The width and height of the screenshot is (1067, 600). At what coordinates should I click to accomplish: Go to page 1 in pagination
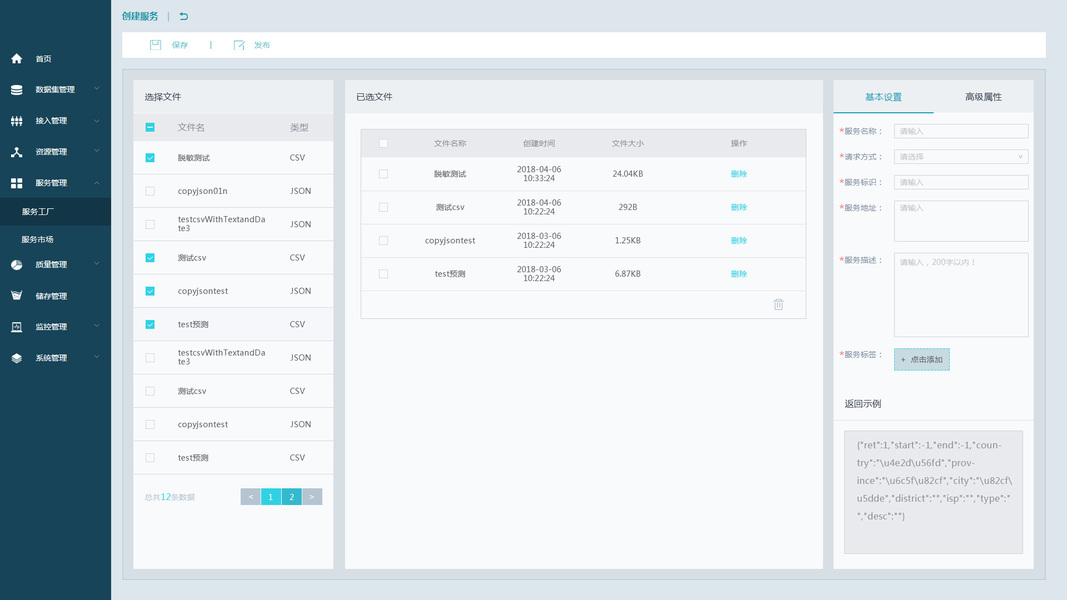pos(271,497)
